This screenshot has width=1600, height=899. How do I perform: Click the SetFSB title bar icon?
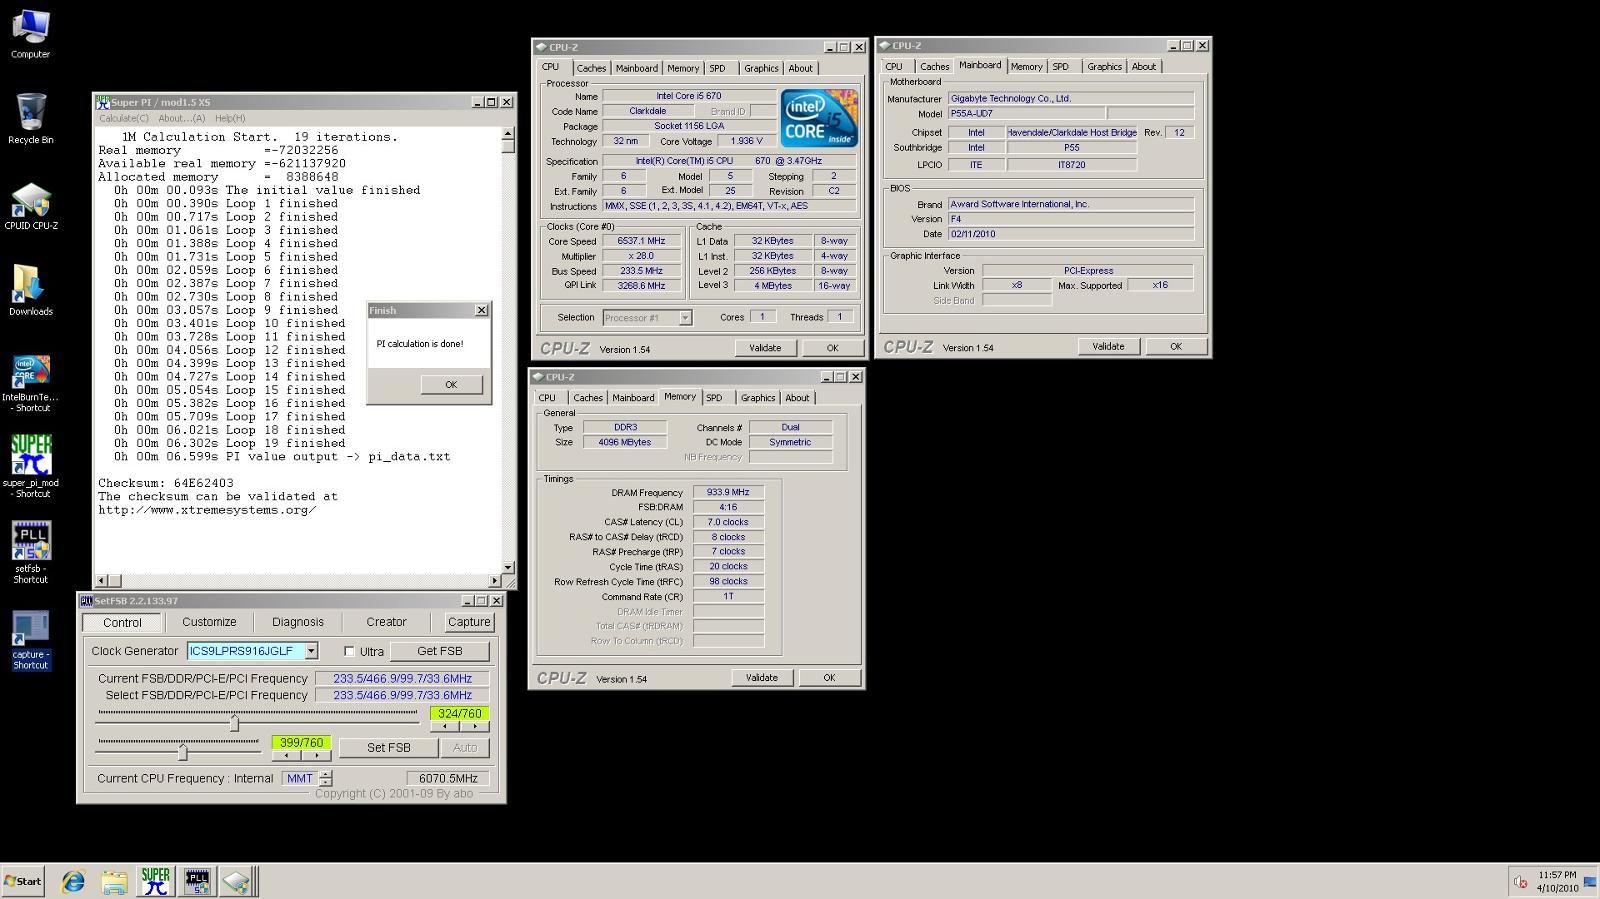tap(86, 600)
